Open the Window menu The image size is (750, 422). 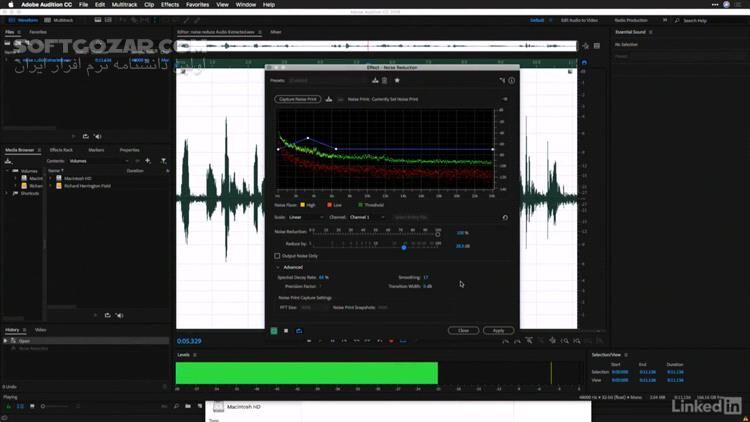(x=246, y=4)
